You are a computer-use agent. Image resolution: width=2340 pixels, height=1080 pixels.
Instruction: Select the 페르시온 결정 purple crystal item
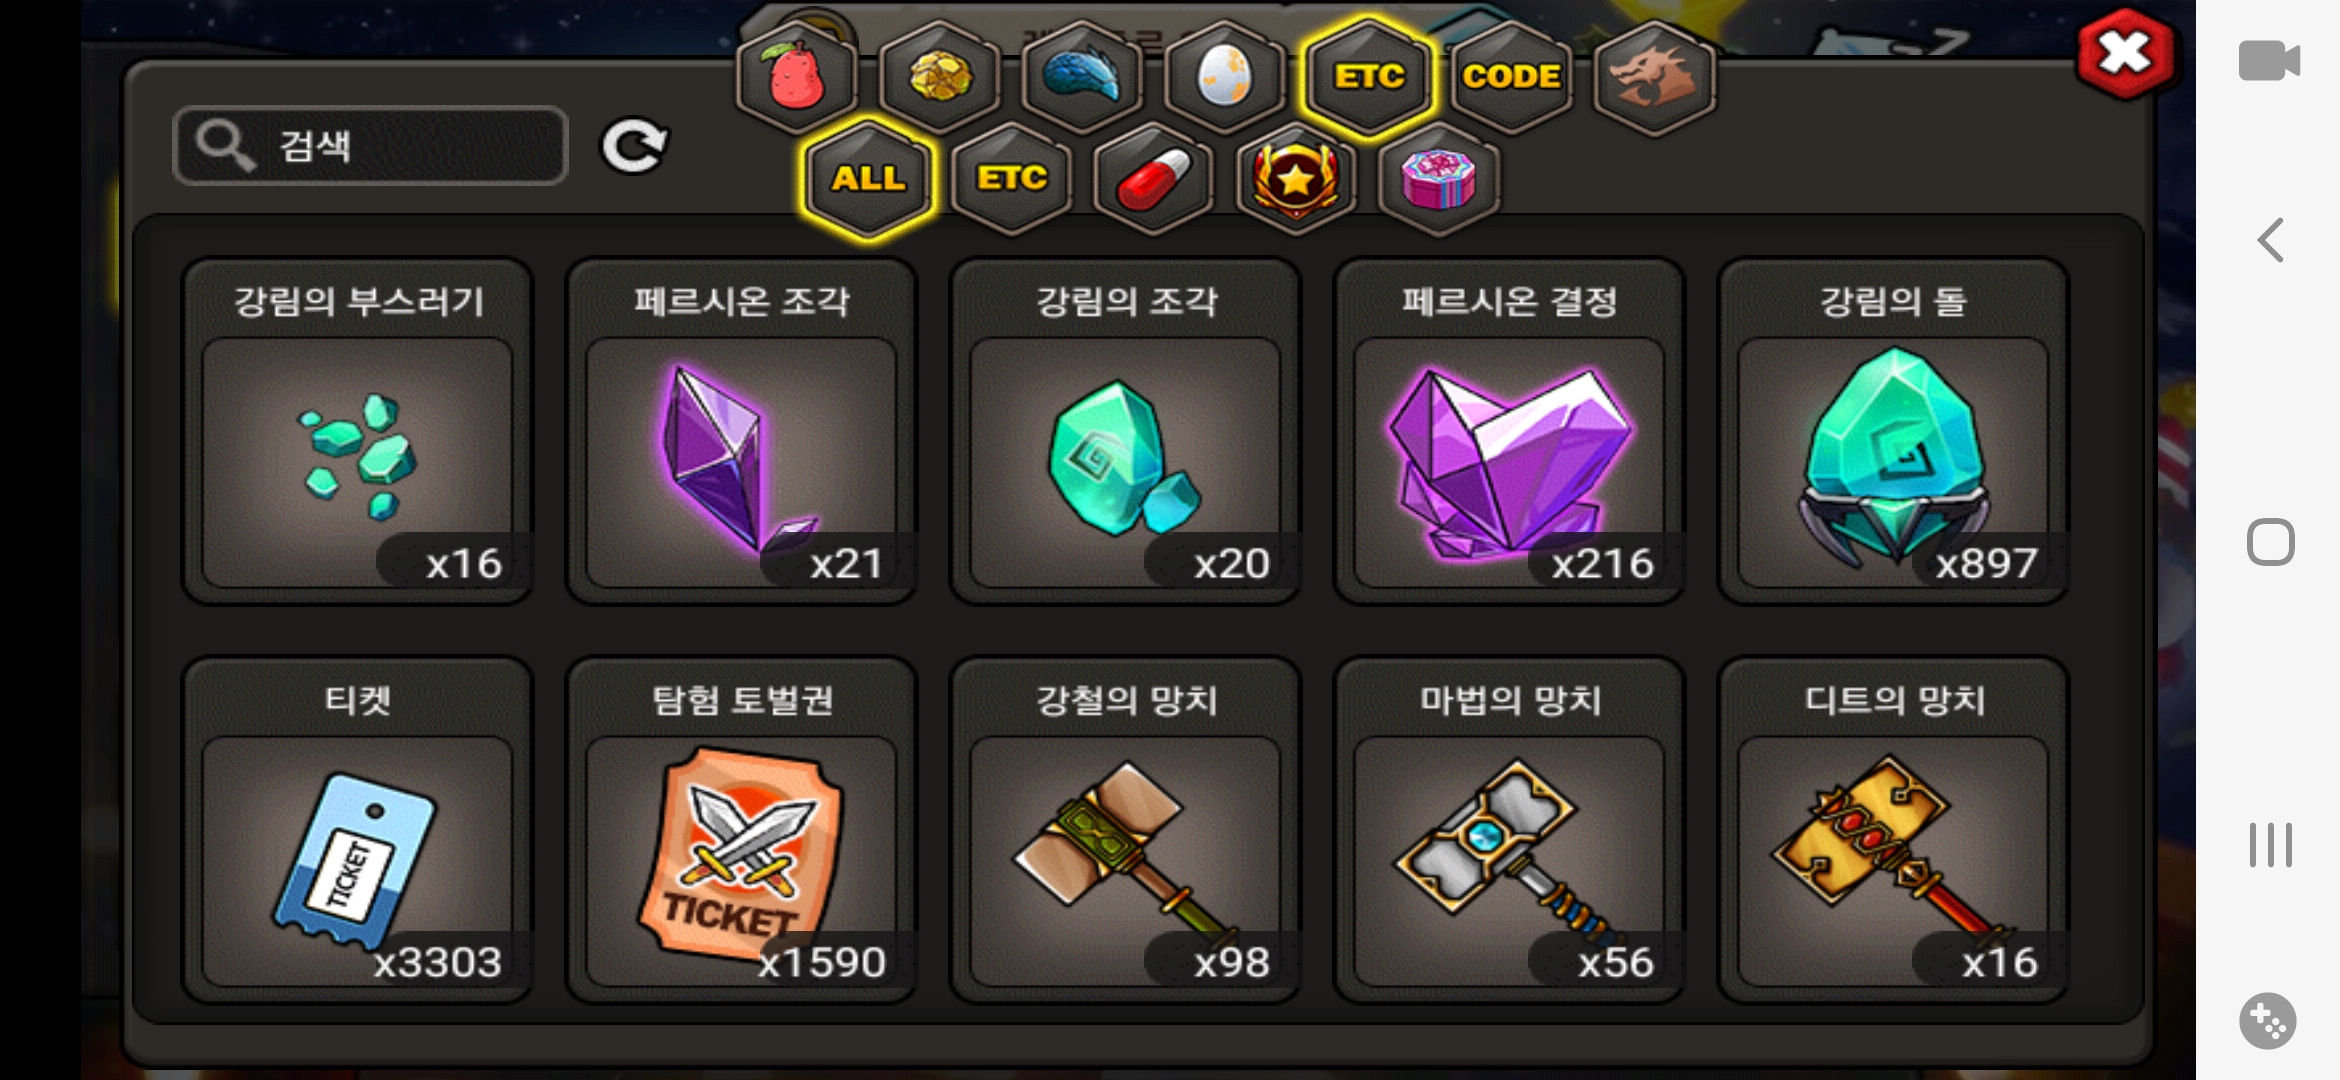coord(1510,432)
